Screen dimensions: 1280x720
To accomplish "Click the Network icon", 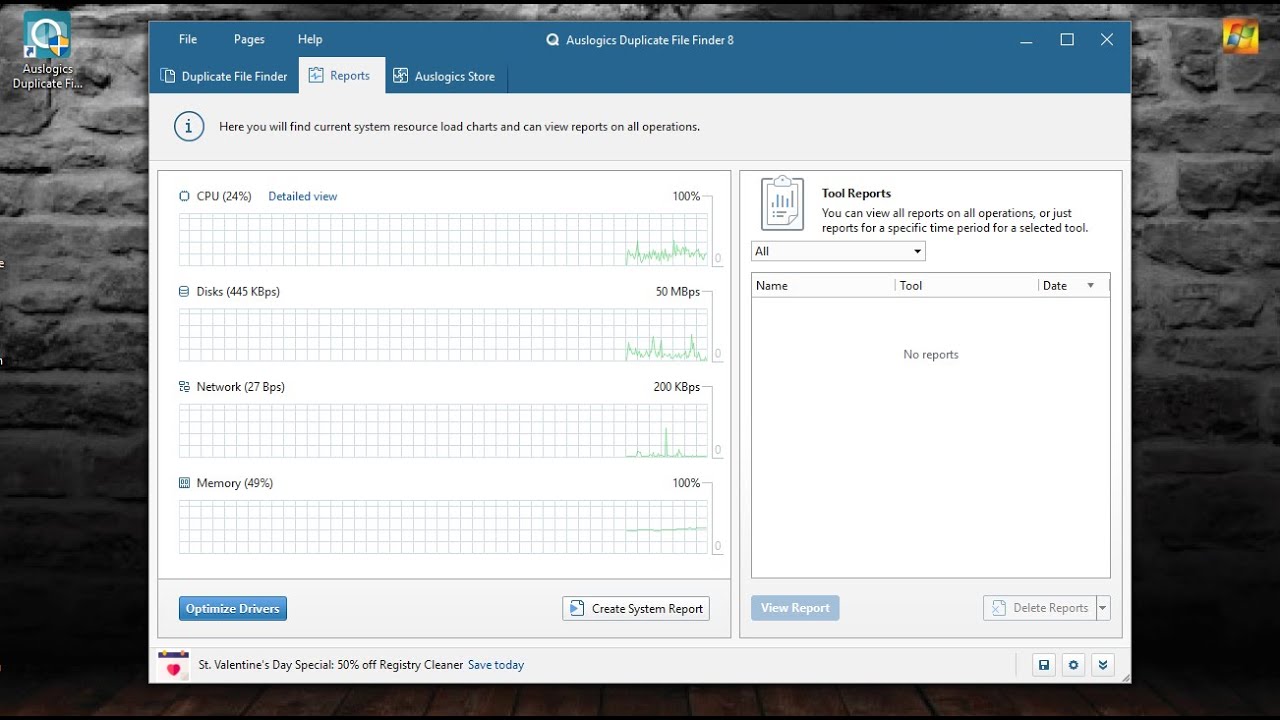I will coord(184,387).
